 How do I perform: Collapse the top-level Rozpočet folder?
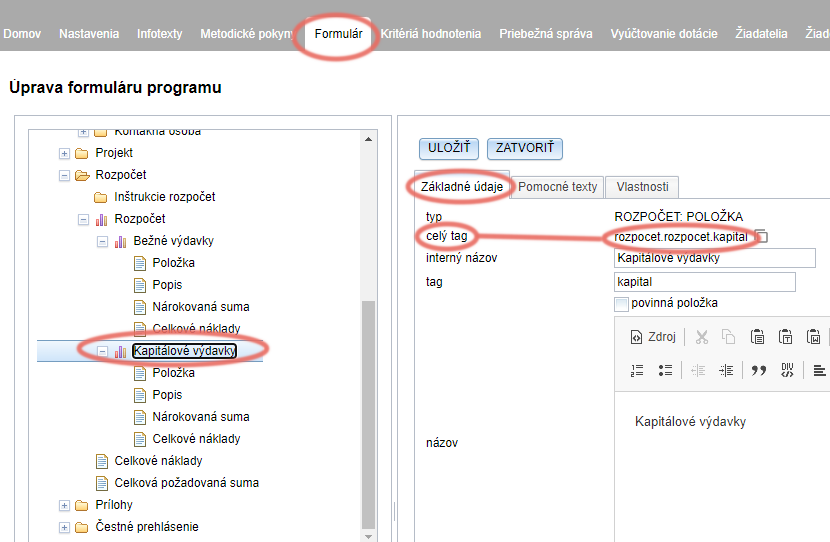tap(64, 175)
